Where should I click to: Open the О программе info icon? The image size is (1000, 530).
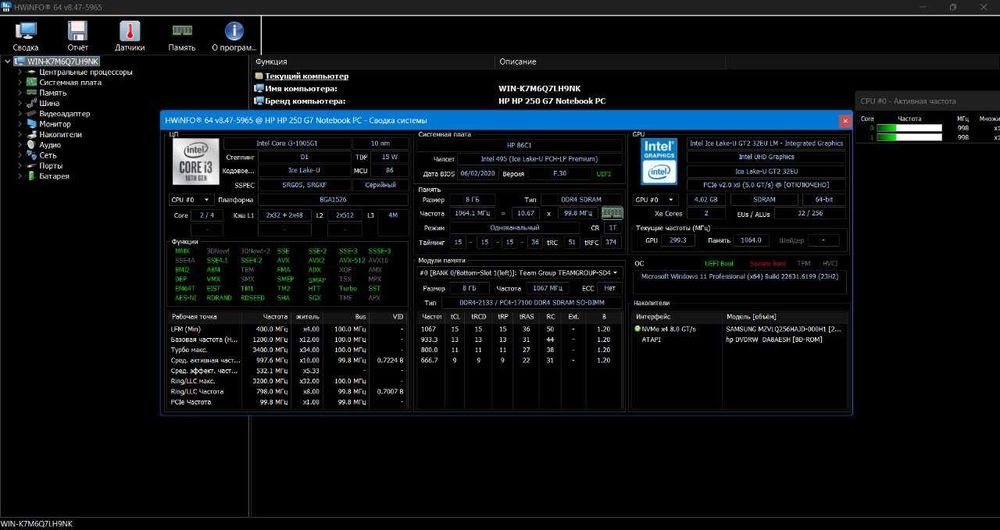coord(234,36)
